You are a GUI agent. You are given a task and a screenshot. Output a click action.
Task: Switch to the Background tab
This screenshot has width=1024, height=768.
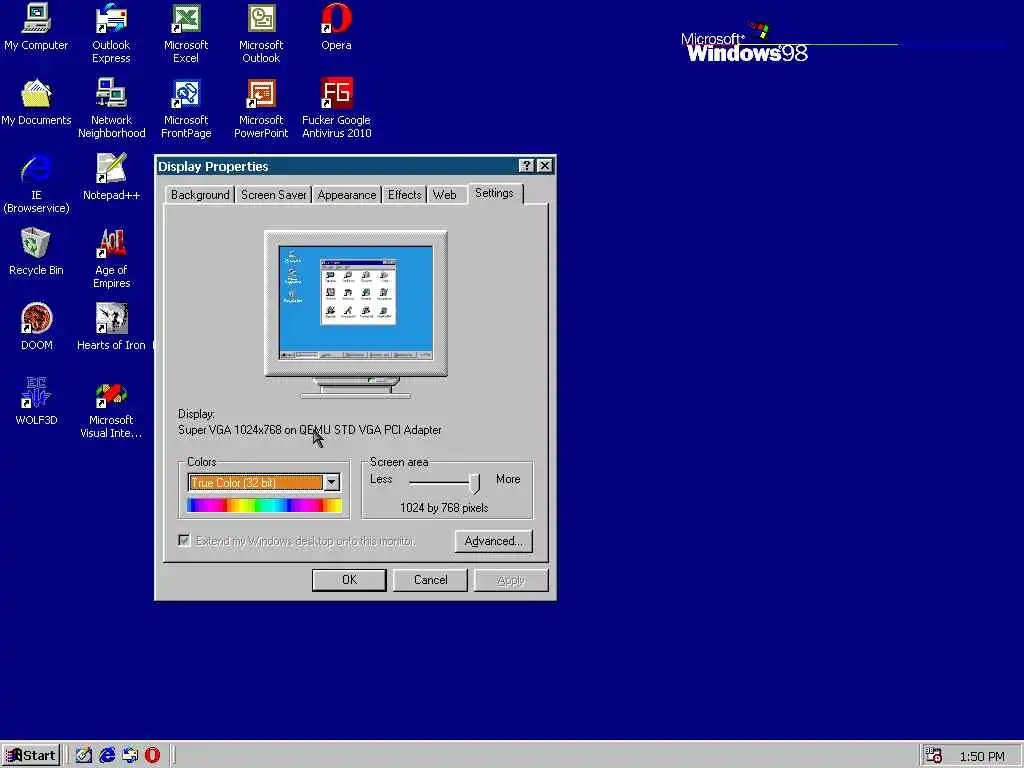[x=200, y=195]
